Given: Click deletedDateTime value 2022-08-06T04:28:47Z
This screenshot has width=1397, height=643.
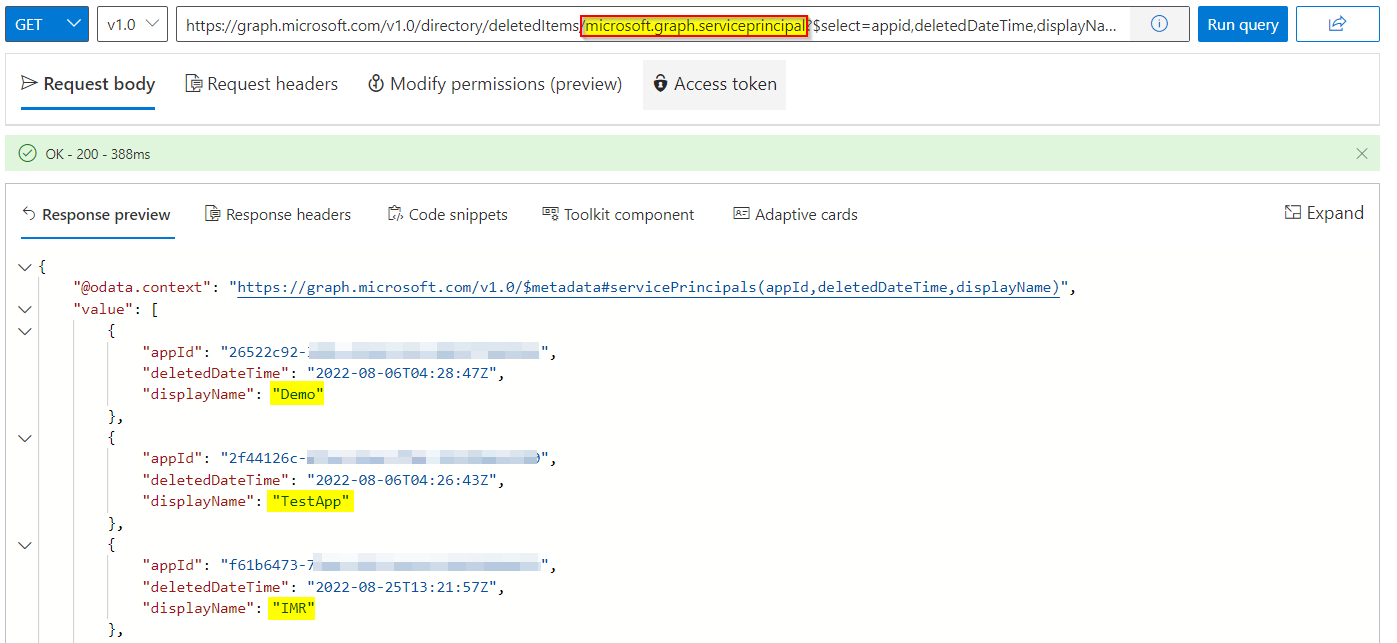Looking at the screenshot, I should [404, 373].
